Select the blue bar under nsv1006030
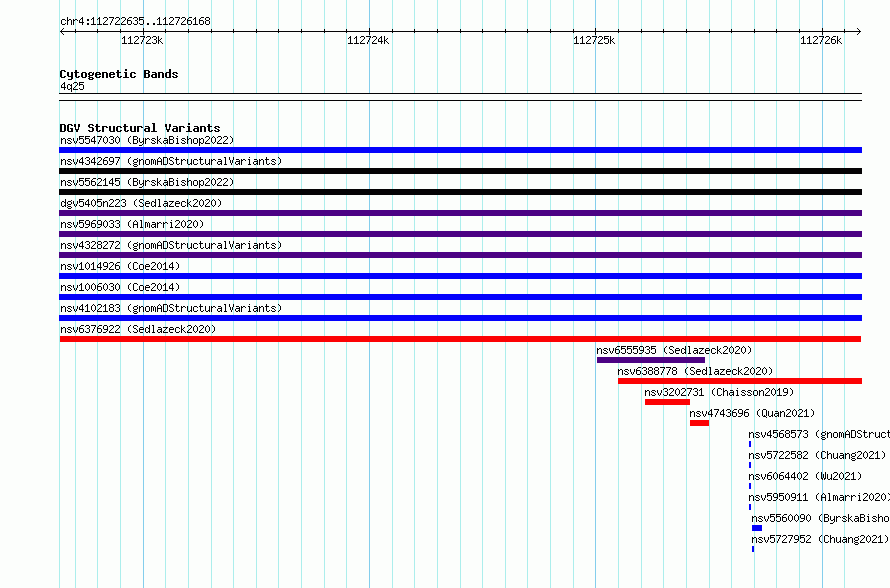Image resolution: width=890 pixels, height=588 pixels. (460, 297)
